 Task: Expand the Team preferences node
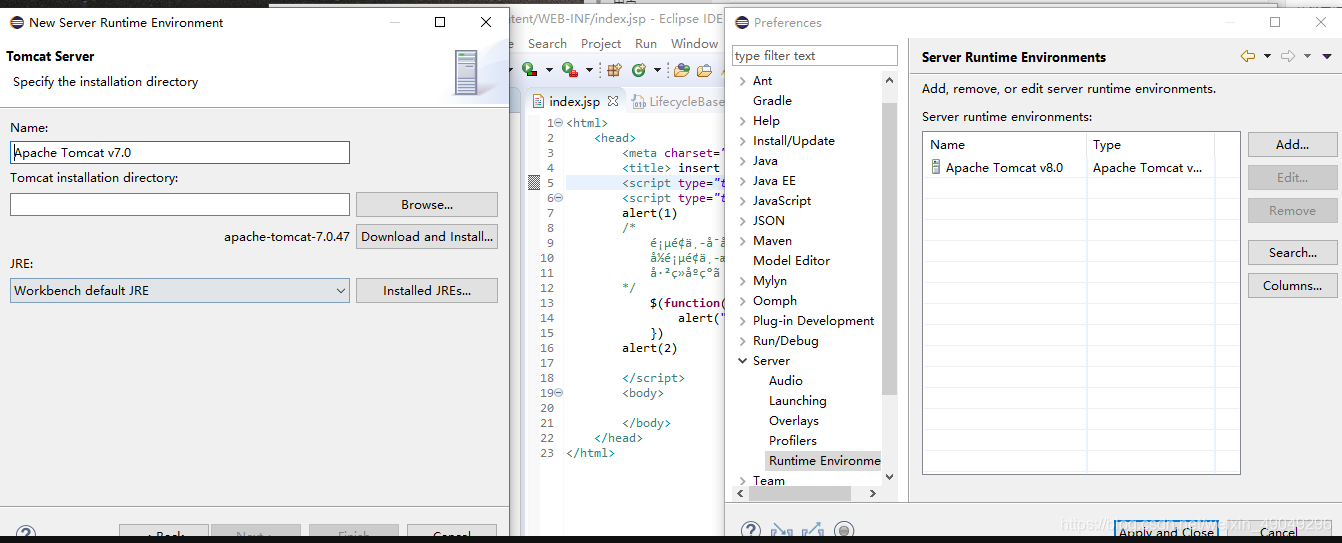tap(742, 481)
